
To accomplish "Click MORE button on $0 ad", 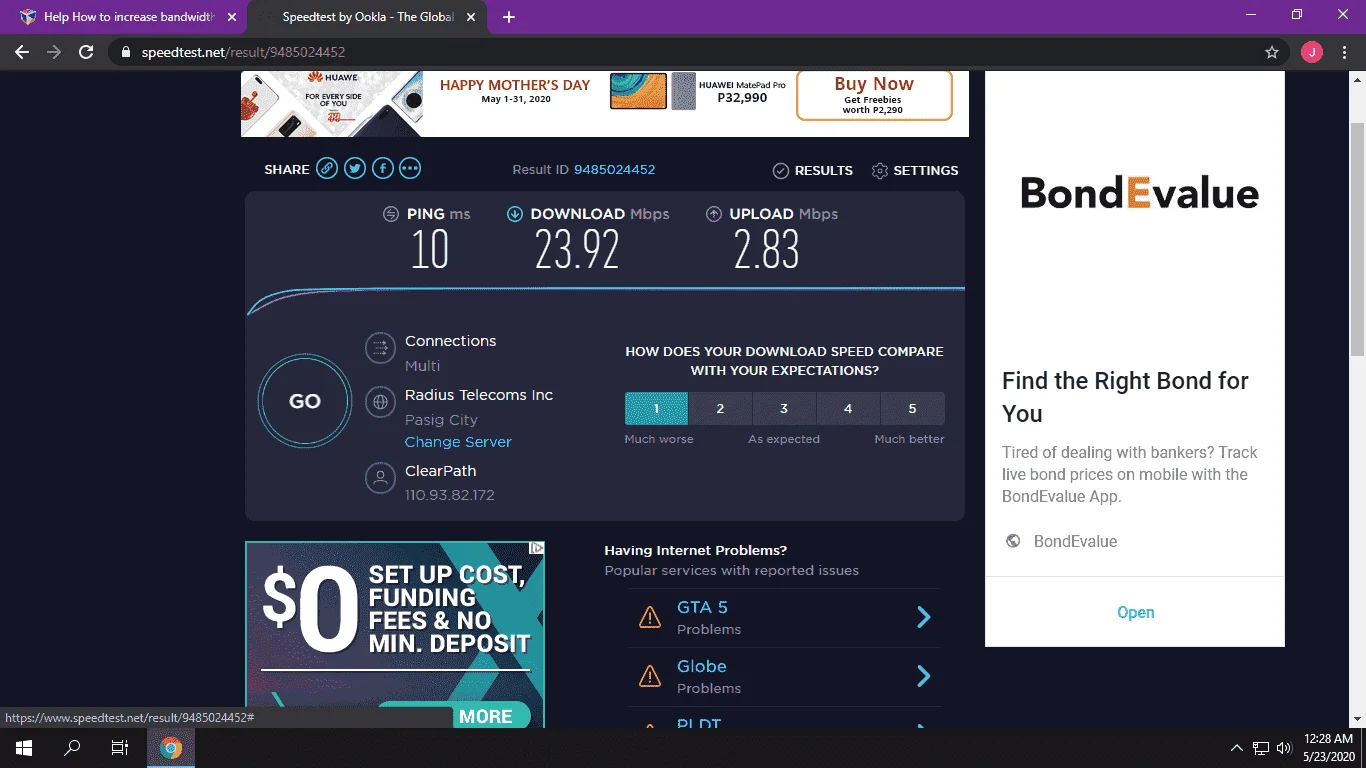I will 486,716.
